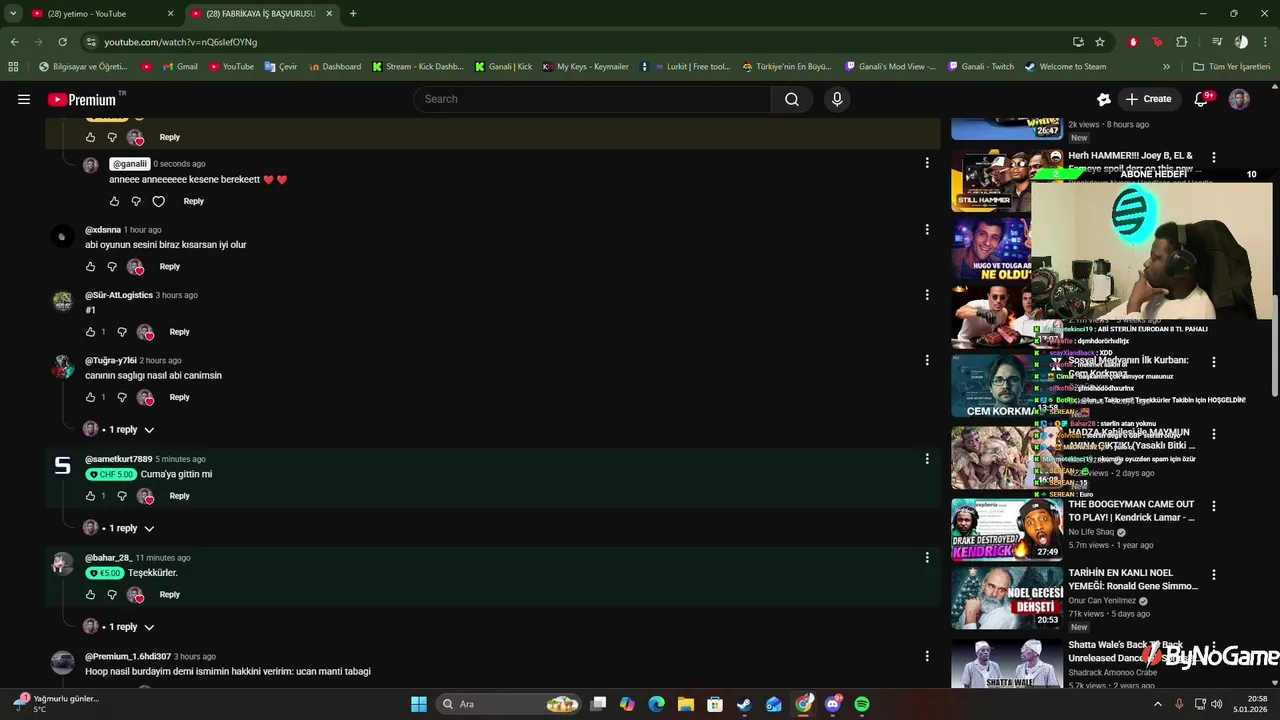Image resolution: width=1280 pixels, height=720 pixels.
Task: Dislike the @sametkurt7889 comment
Action: click(x=122, y=496)
